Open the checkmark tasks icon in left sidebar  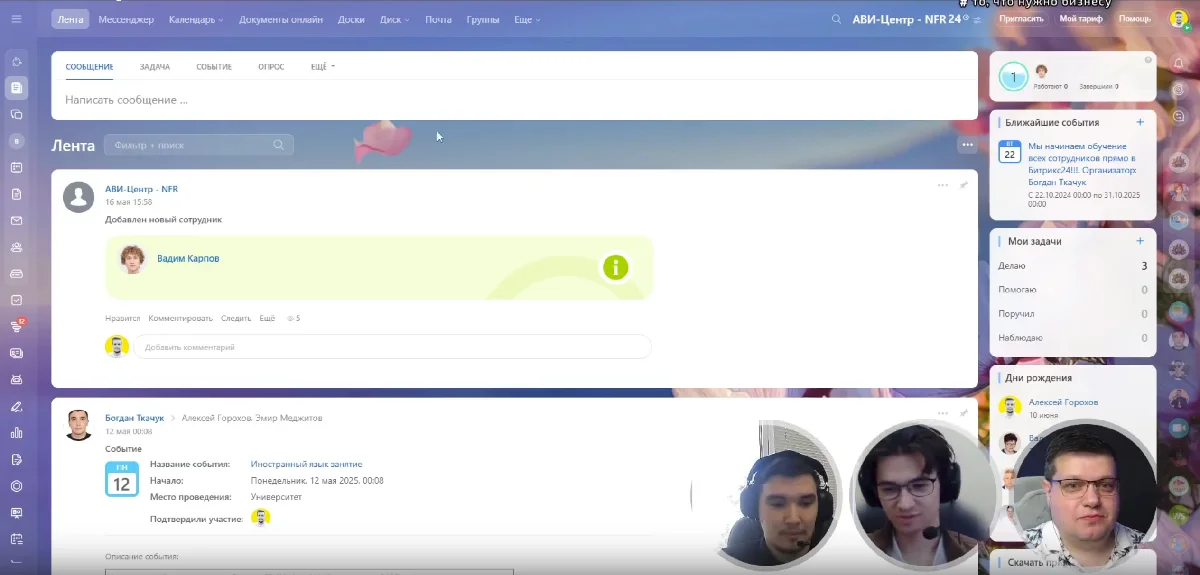16,299
